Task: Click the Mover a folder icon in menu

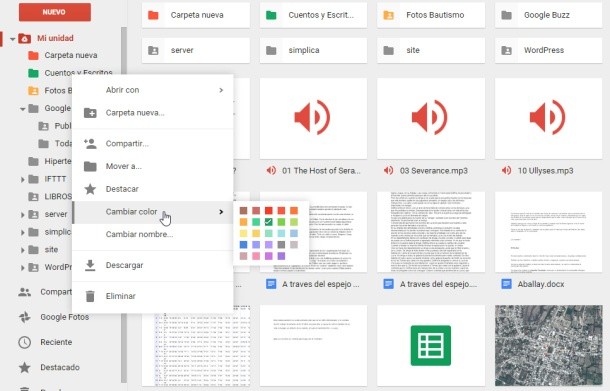Action: coord(90,167)
